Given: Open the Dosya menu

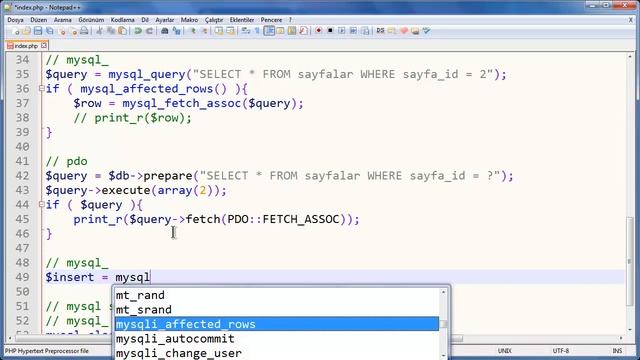Looking at the screenshot, I should point(15,20).
